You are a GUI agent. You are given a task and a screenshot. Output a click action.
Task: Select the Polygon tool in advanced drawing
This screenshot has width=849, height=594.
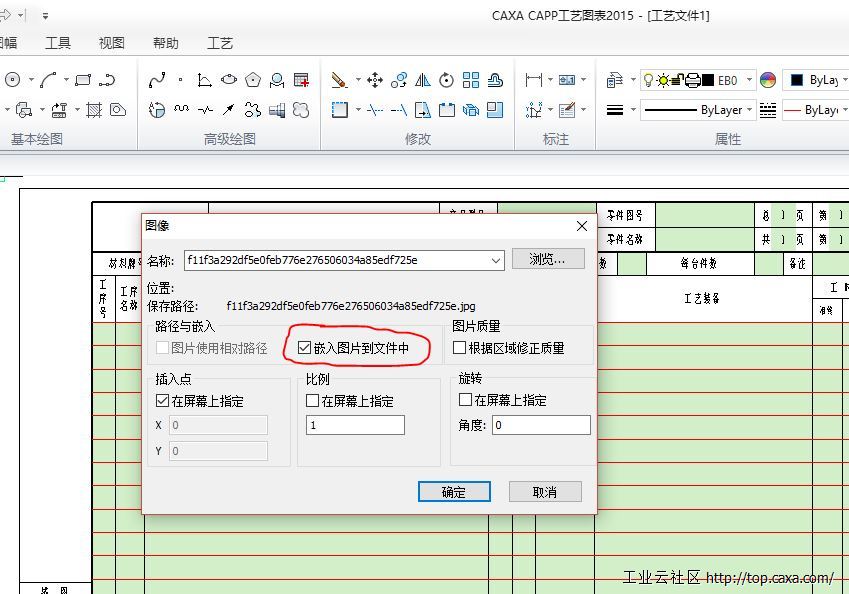point(251,78)
